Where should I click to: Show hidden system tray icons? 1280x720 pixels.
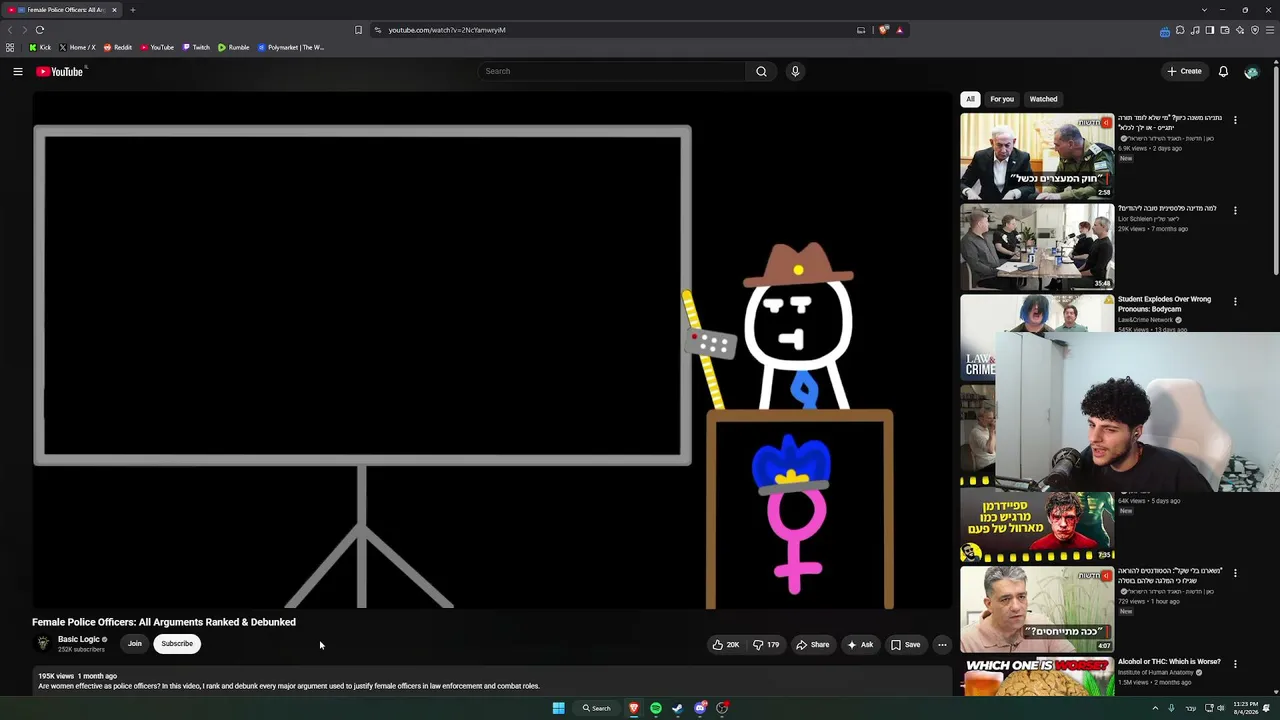click(x=1155, y=708)
